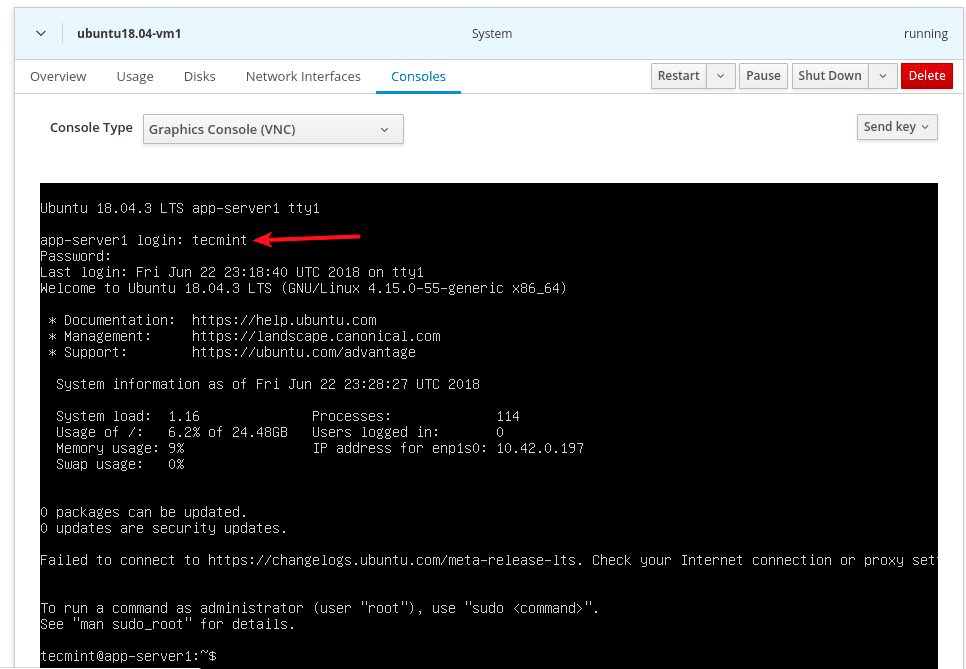Open the Network Interfaces tab
Viewport: 966px width, 669px height.
303,76
